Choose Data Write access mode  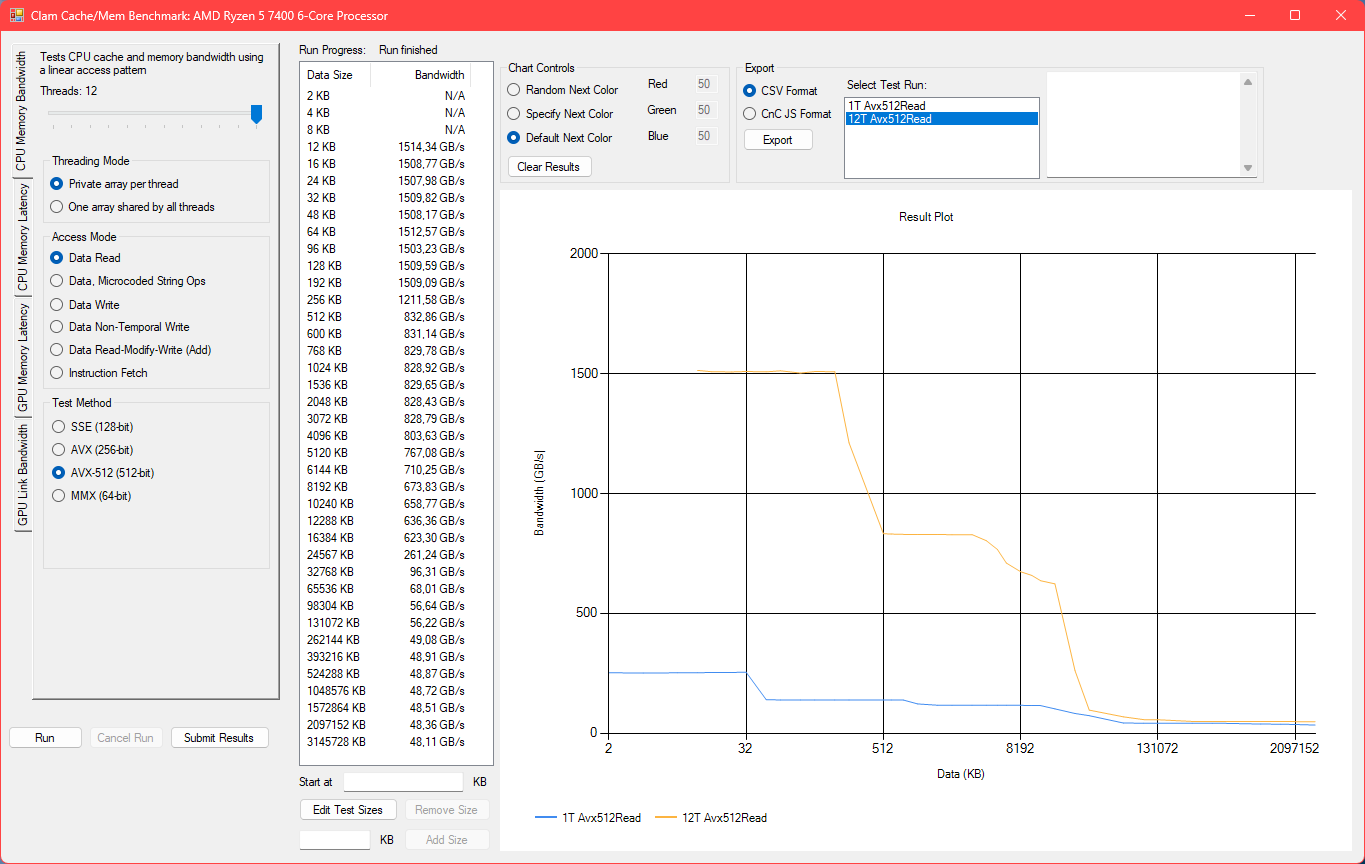coord(57,304)
